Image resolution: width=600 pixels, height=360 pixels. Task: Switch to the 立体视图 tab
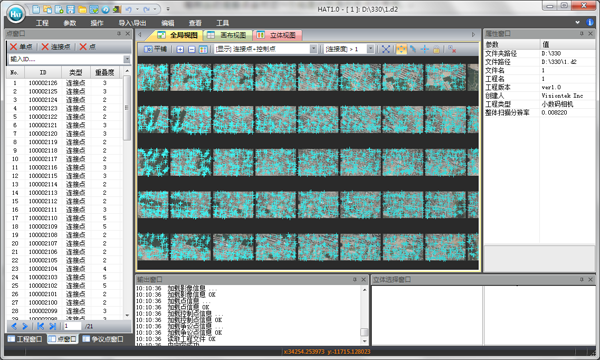[278, 35]
